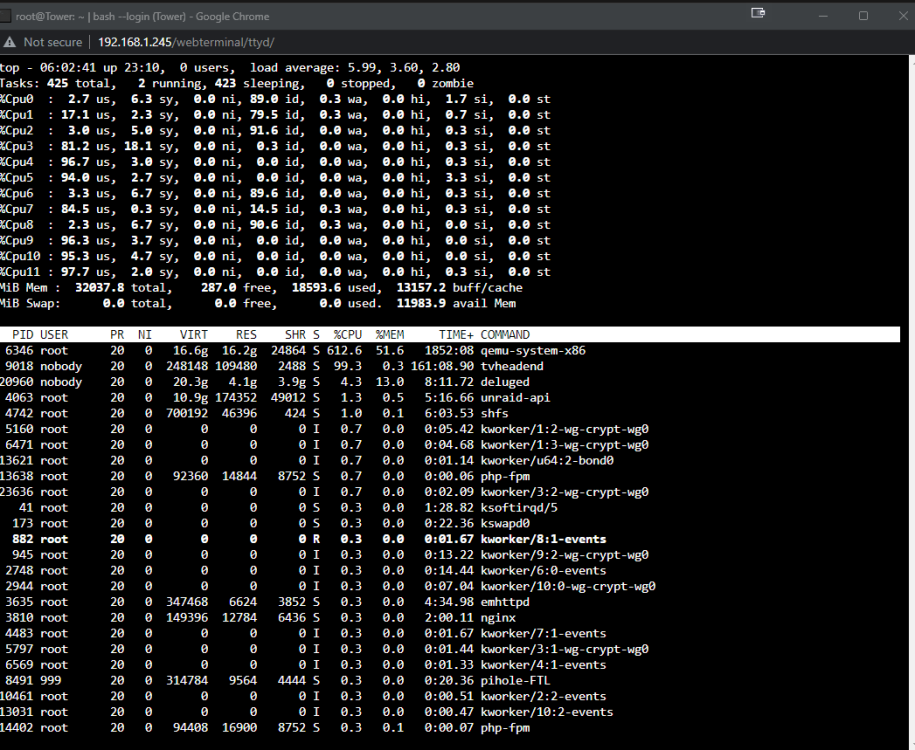Click kworker/9:2-wg-crypt-wg0 command
The image size is (915, 750).
564,555
